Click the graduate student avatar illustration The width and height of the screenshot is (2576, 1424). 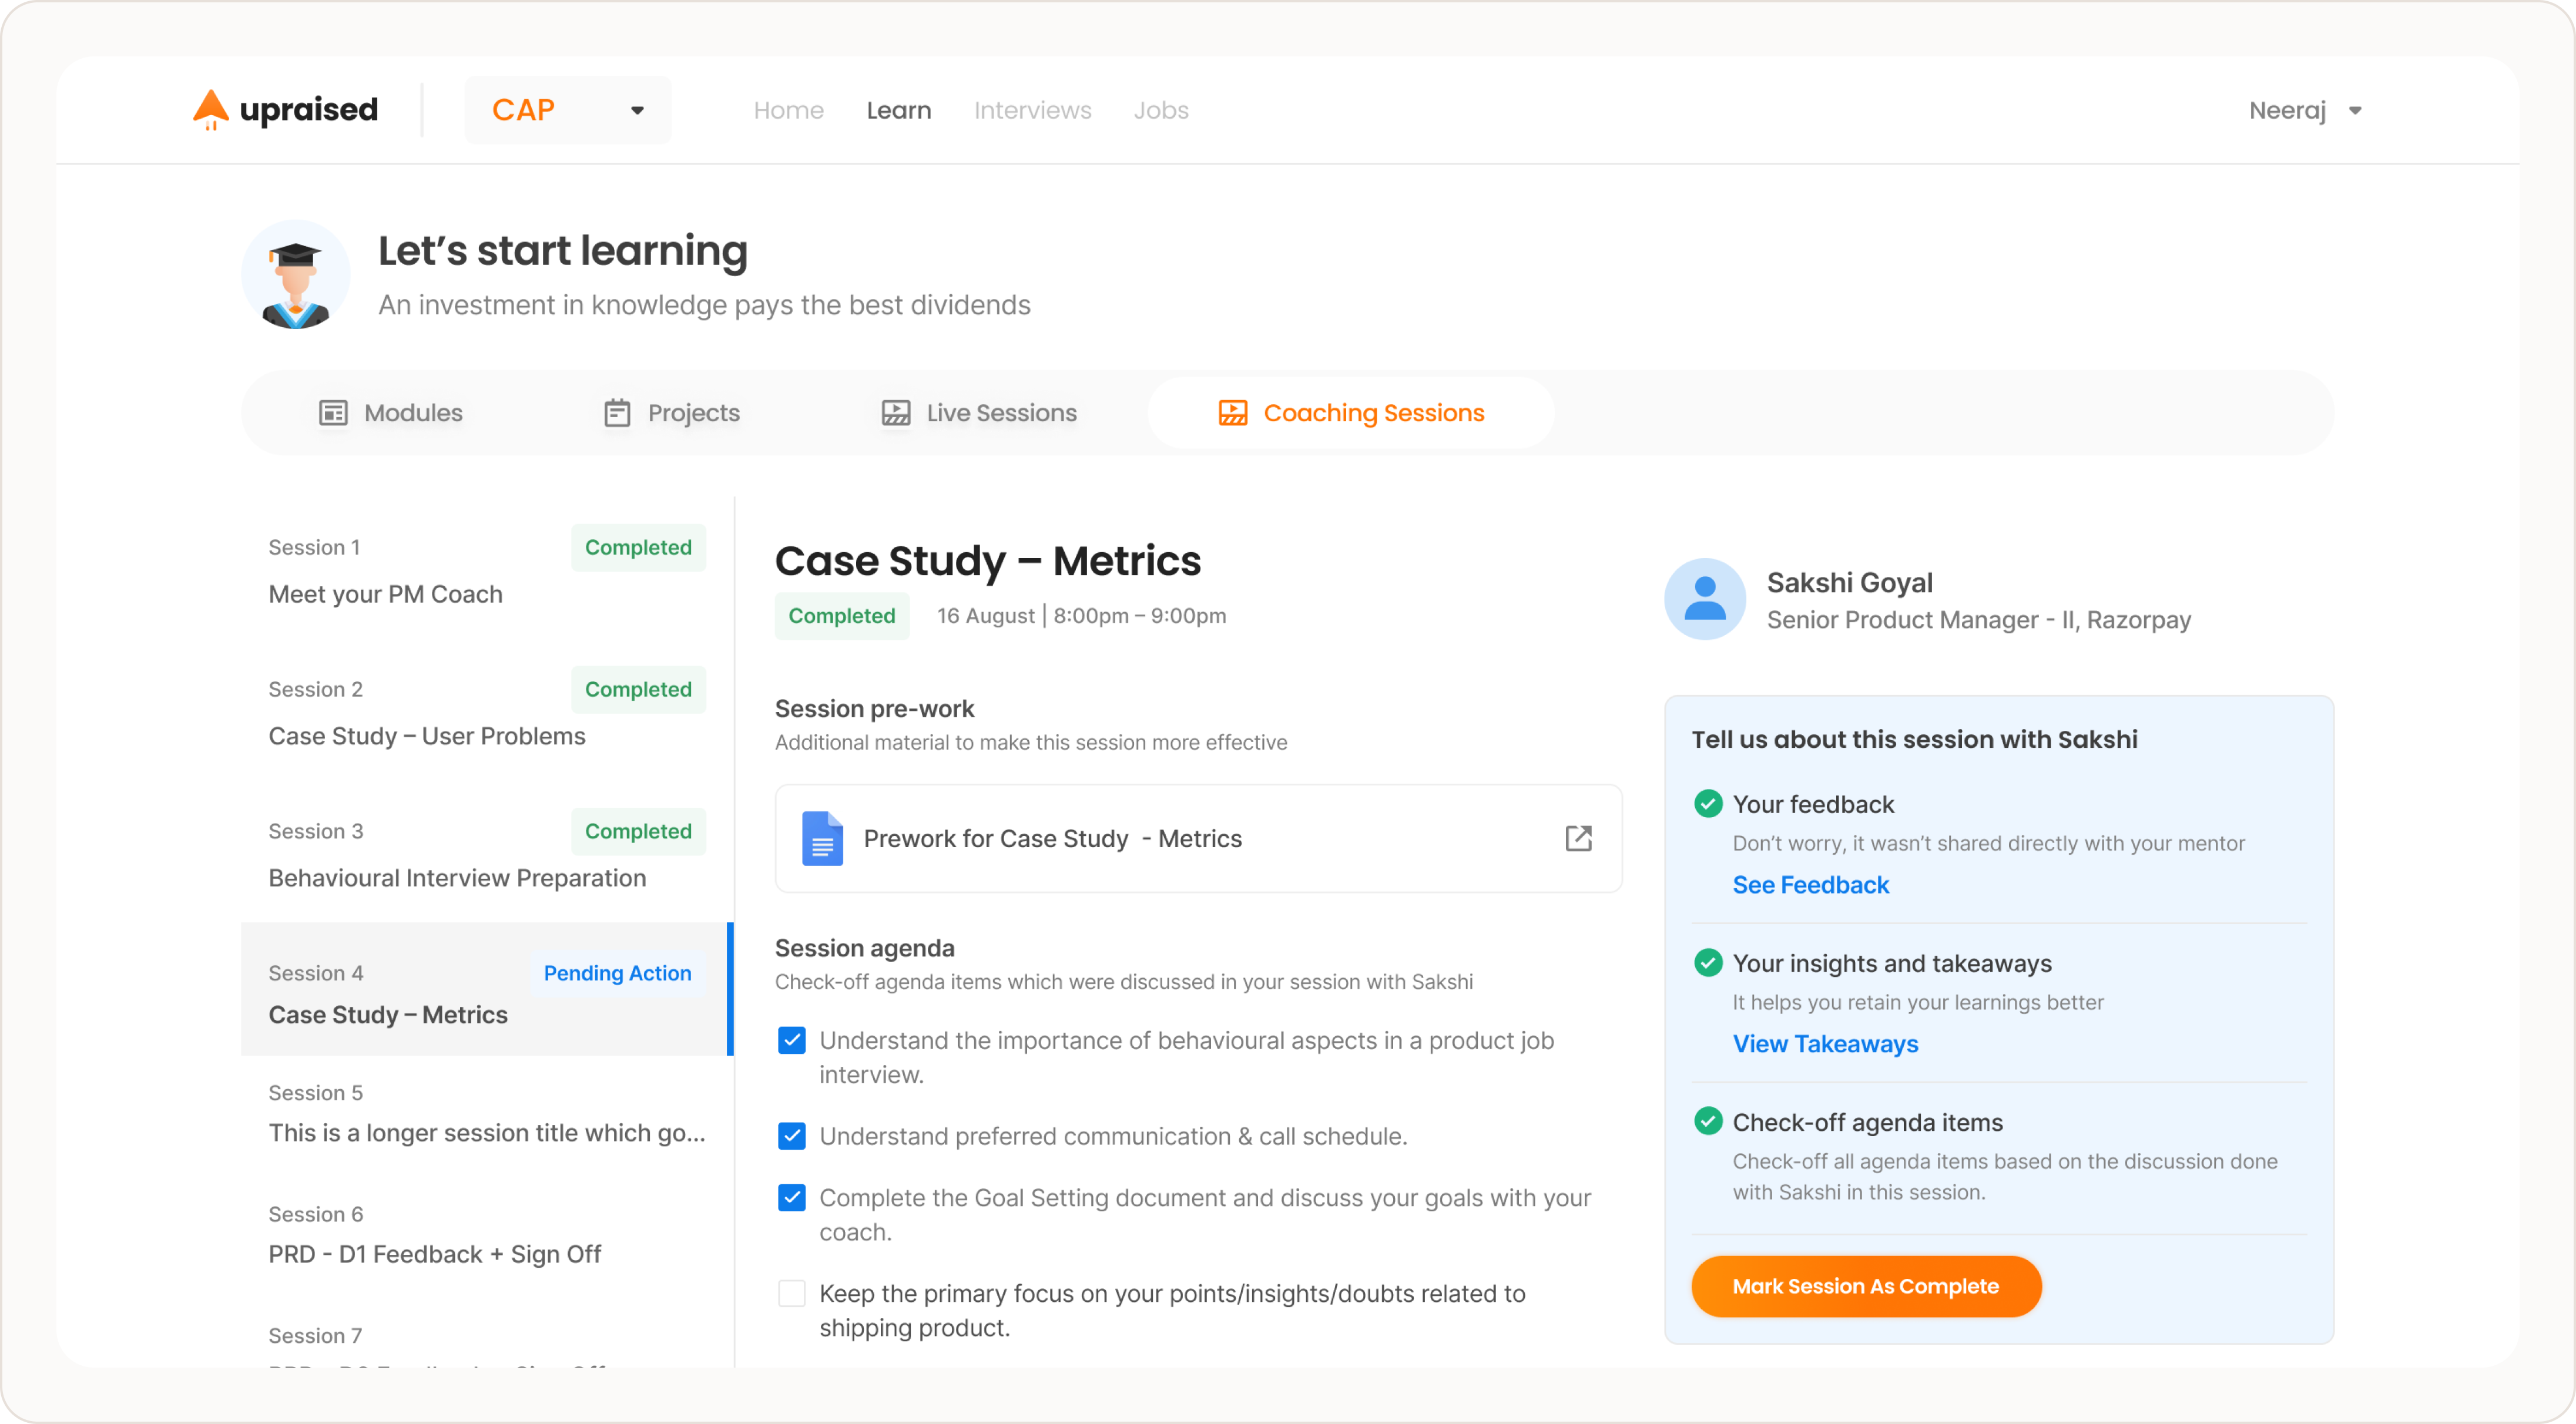[296, 275]
